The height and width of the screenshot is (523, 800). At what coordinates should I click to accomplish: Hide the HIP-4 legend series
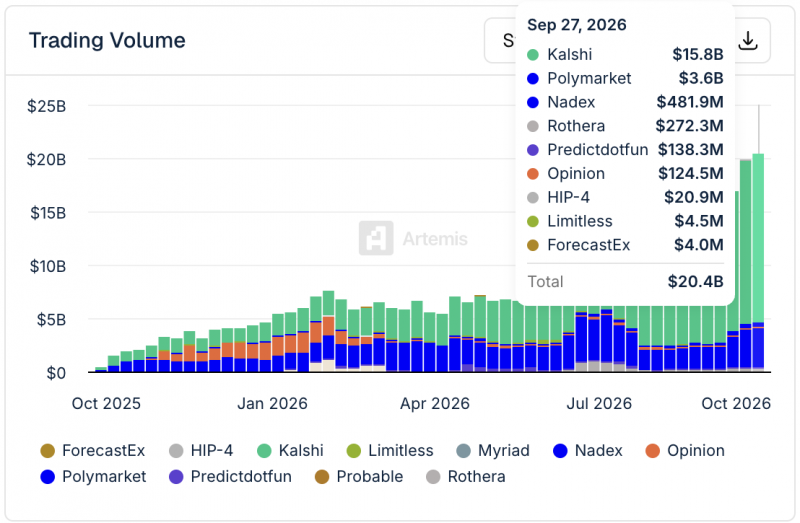point(201,451)
